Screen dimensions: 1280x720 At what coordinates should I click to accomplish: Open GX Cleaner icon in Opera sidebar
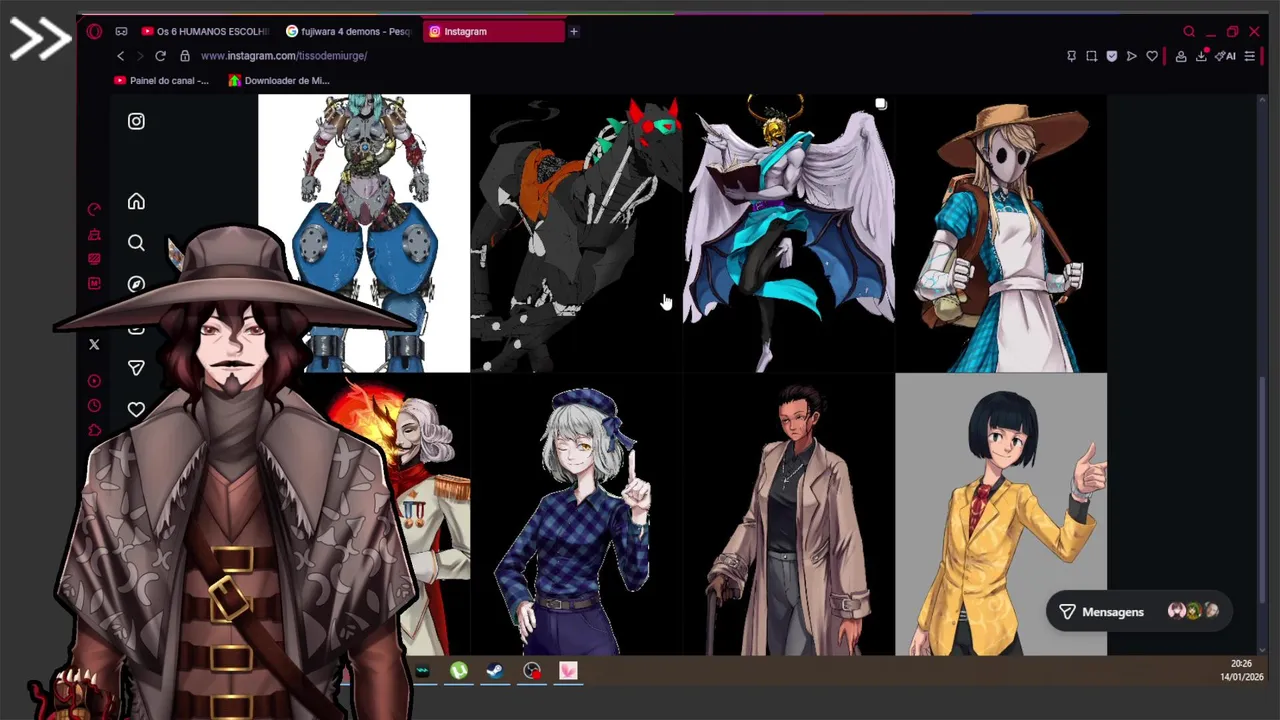pos(94,235)
